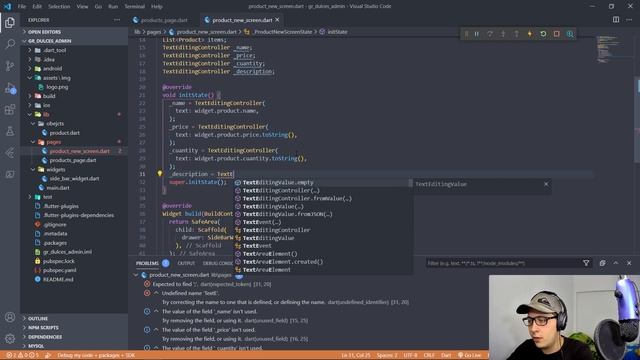Open side_bar_widget.dart file

point(74,179)
